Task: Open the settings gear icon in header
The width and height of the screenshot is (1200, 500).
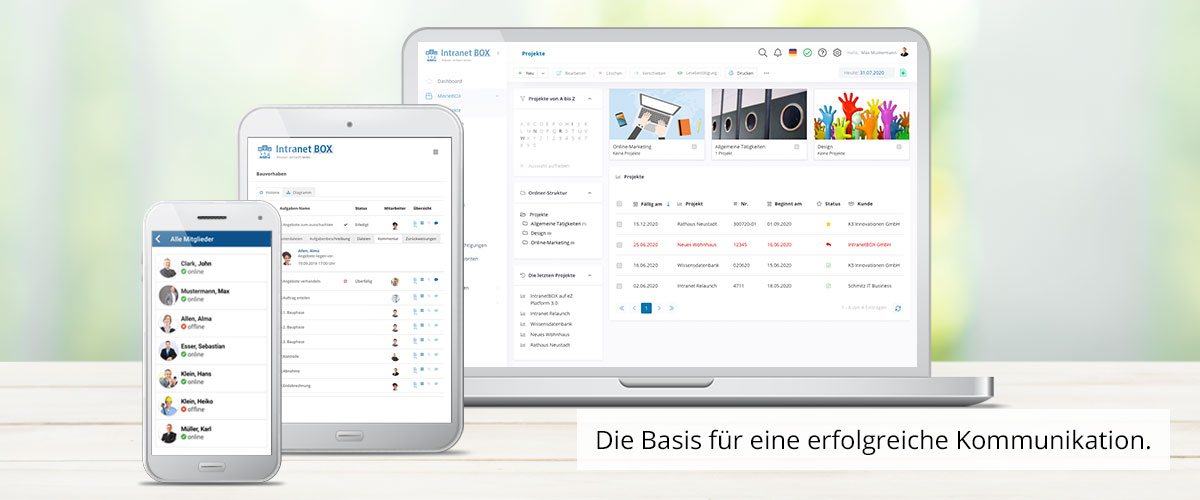Action: pos(837,52)
